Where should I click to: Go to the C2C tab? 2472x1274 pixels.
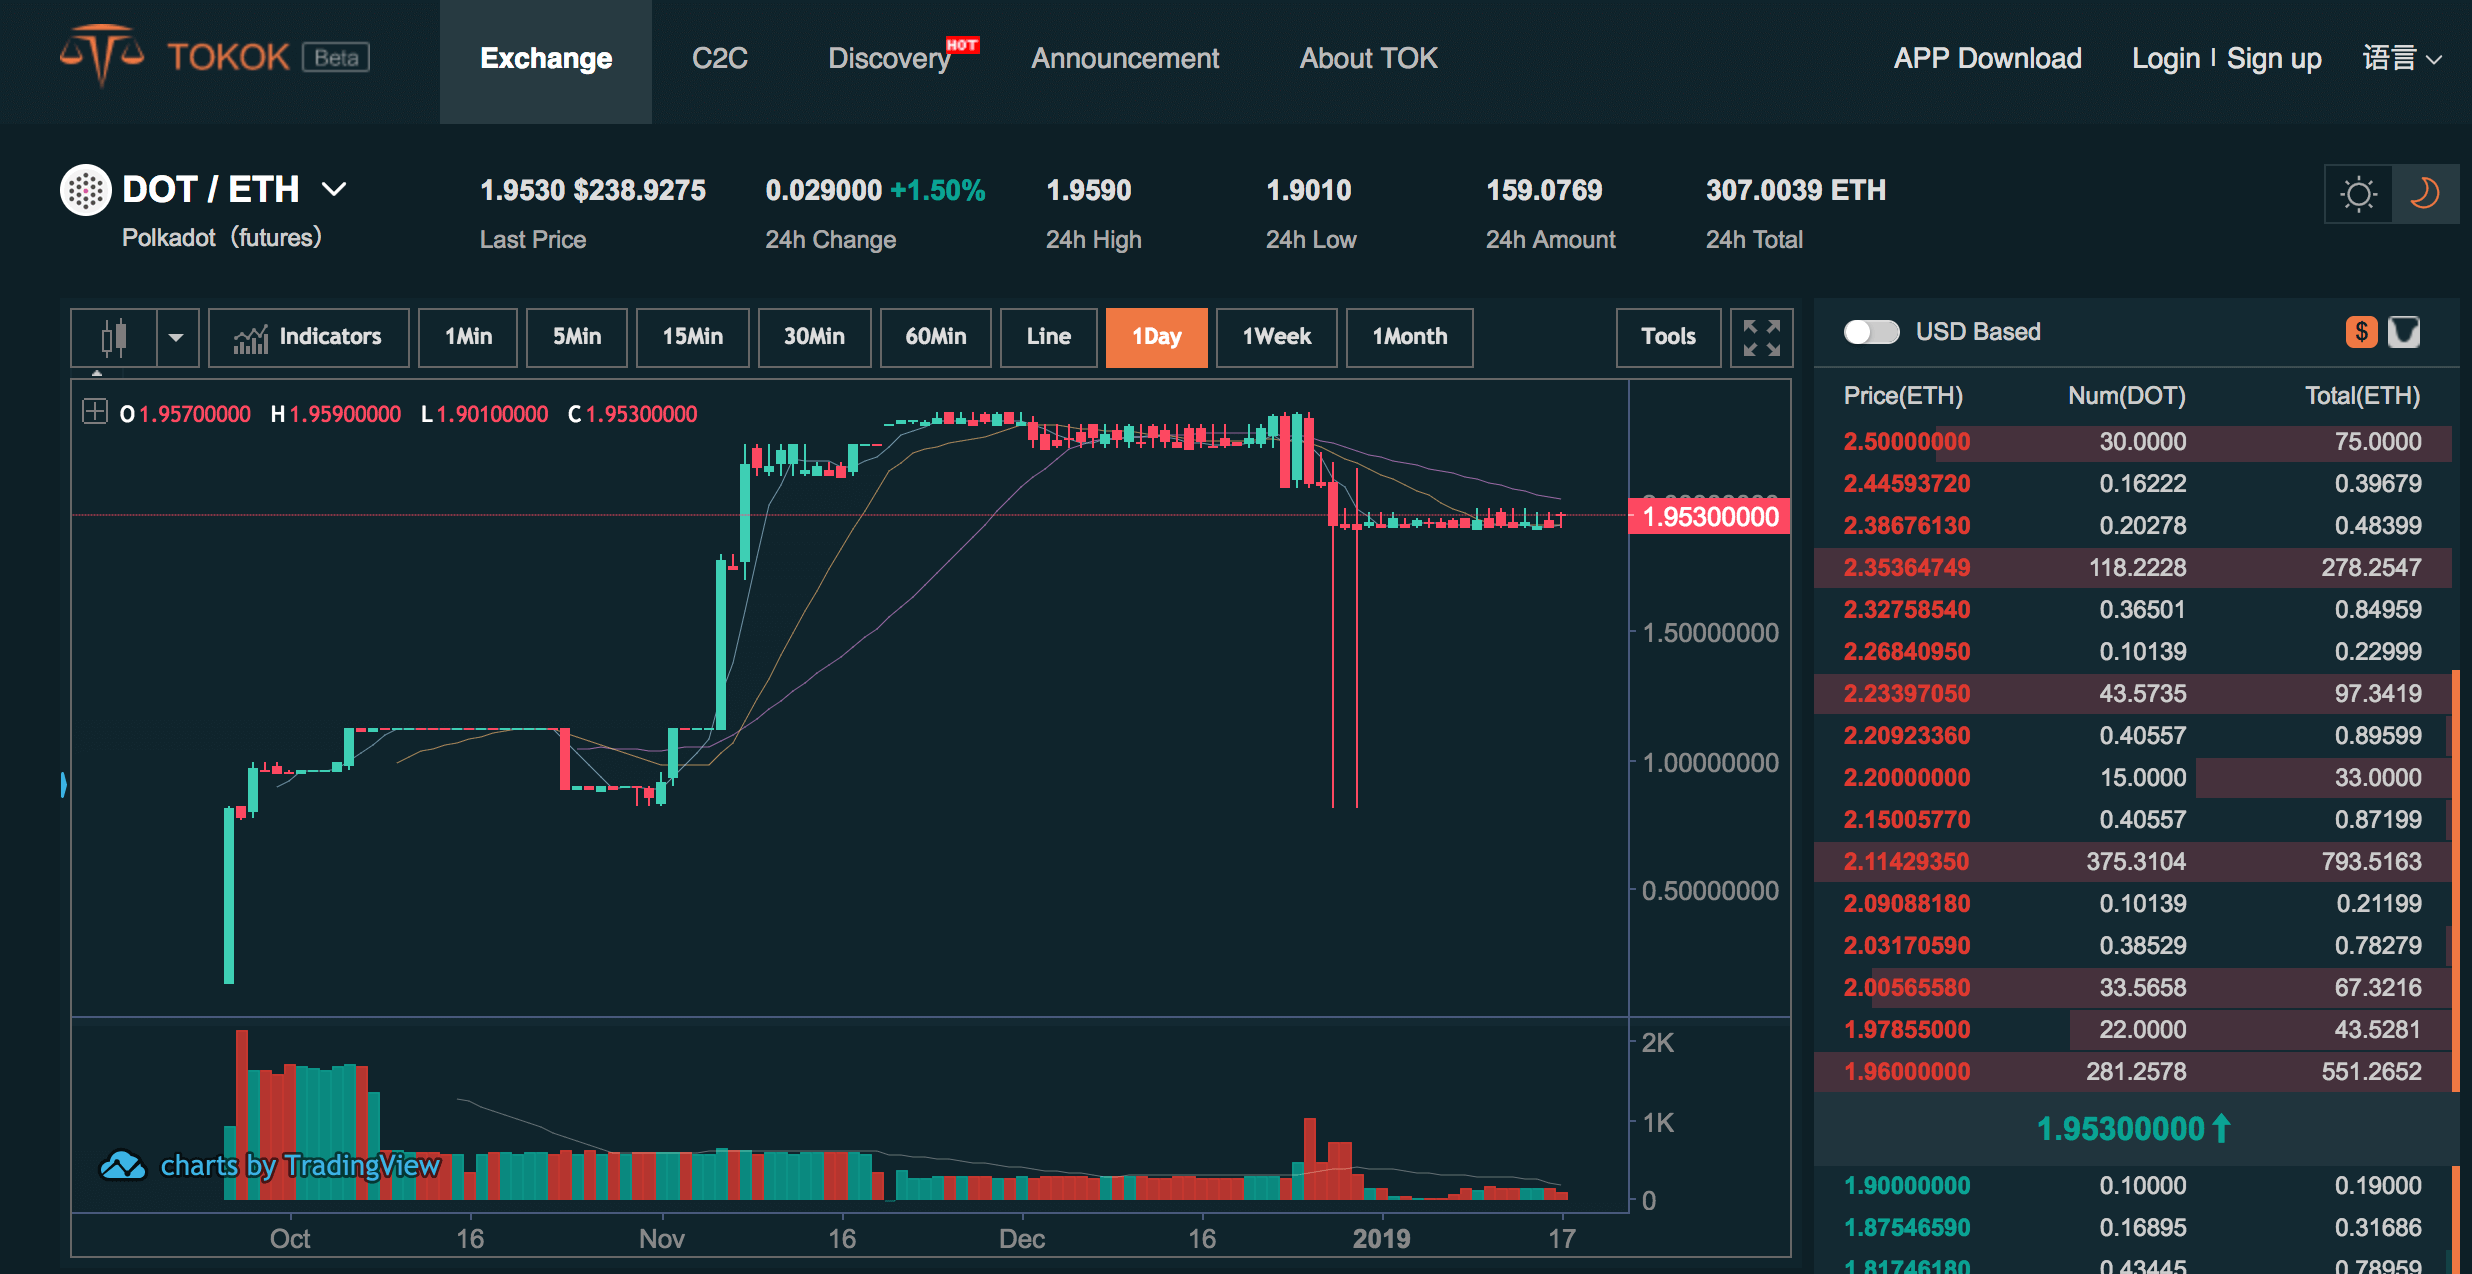(719, 59)
